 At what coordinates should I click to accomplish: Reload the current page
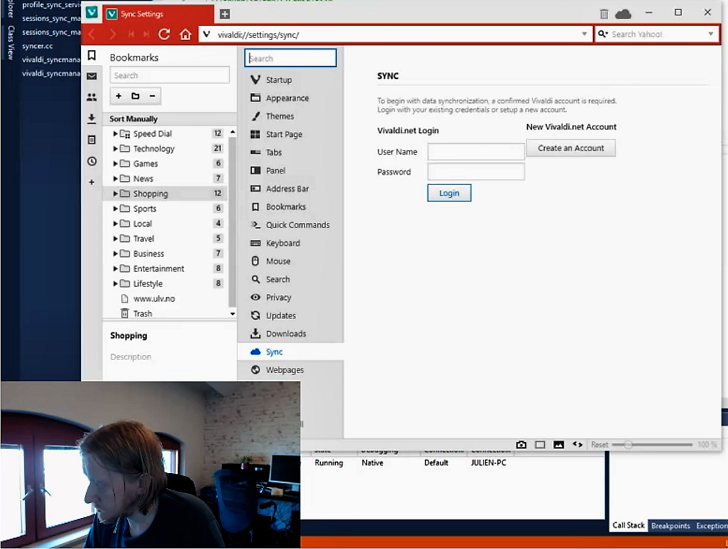click(x=164, y=34)
